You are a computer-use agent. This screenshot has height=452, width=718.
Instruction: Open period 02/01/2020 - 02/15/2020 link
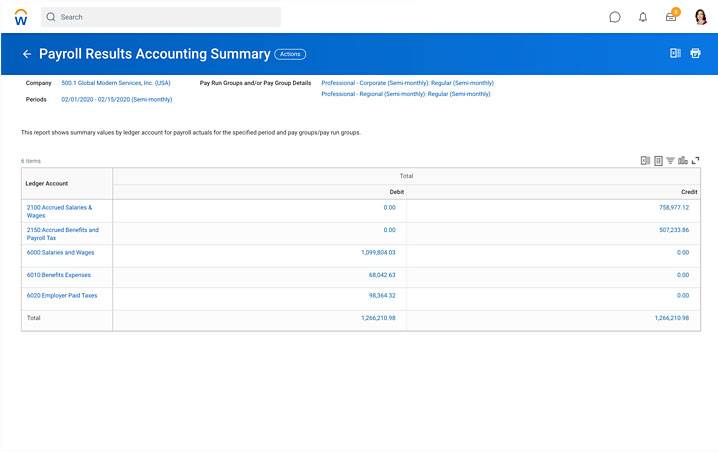pyautogui.click(x=117, y=99)
